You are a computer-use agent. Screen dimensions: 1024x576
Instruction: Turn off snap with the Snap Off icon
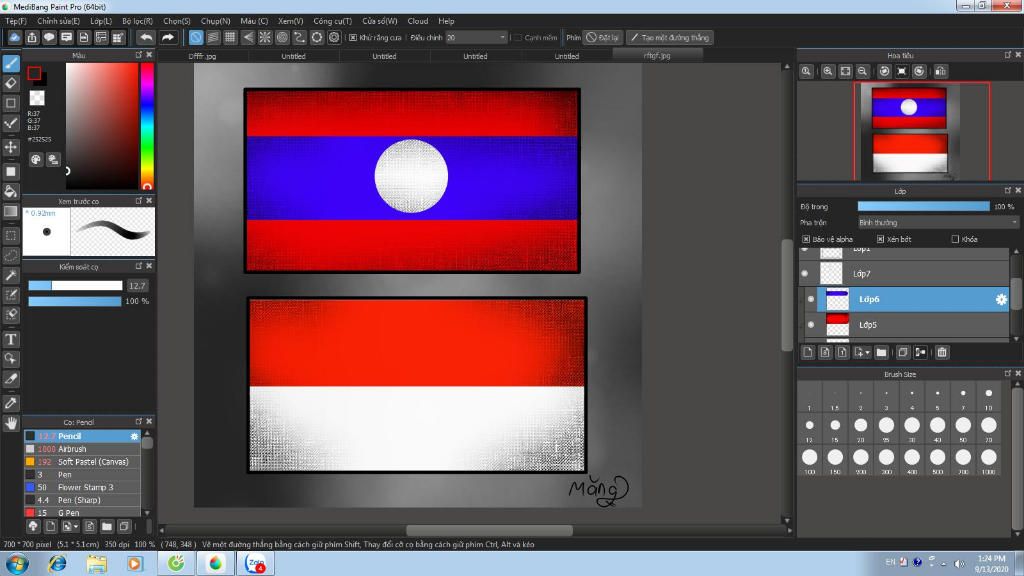pyautogui.click(x=195, y=37)
